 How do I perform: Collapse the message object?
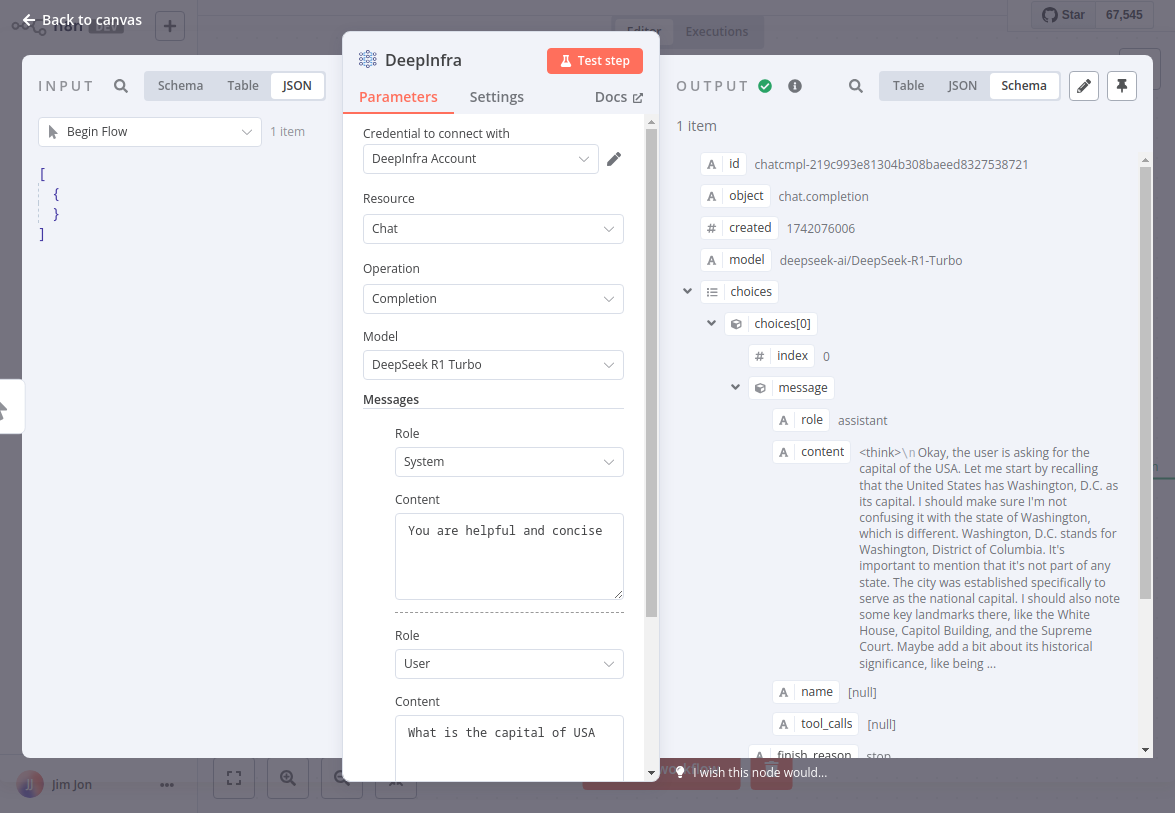(735, 387)
